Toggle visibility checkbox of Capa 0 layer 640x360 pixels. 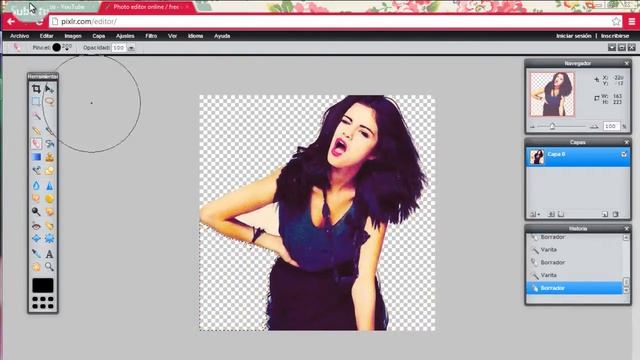point(624,154)
